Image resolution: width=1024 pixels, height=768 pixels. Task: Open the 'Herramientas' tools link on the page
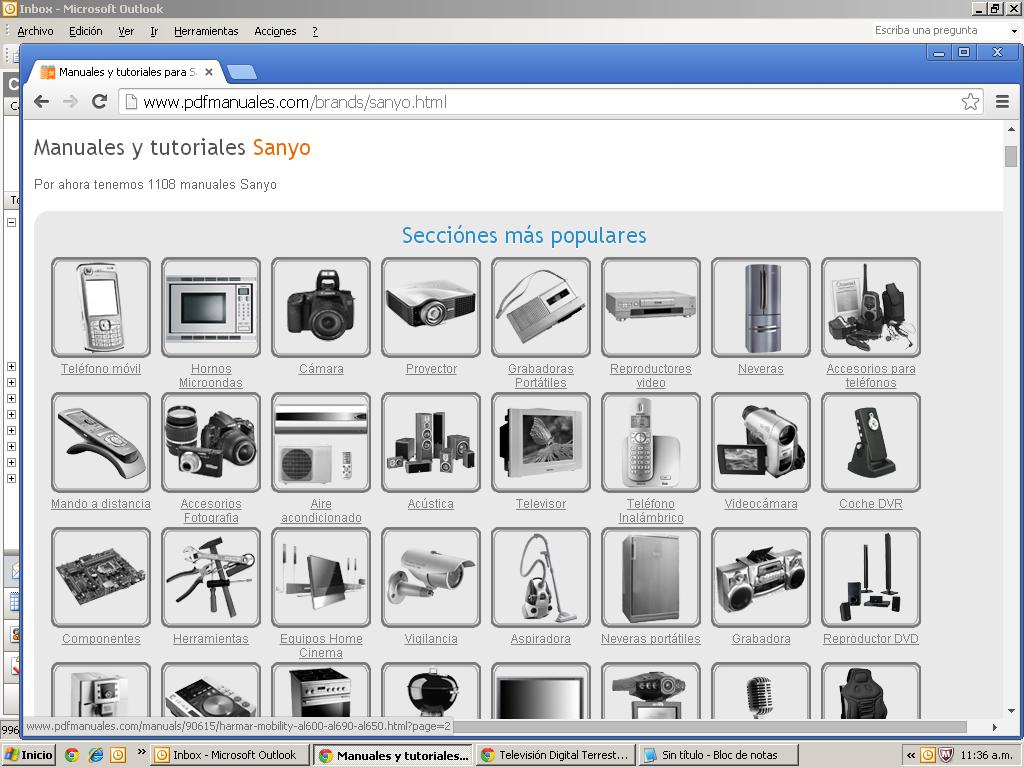(211, 639)
